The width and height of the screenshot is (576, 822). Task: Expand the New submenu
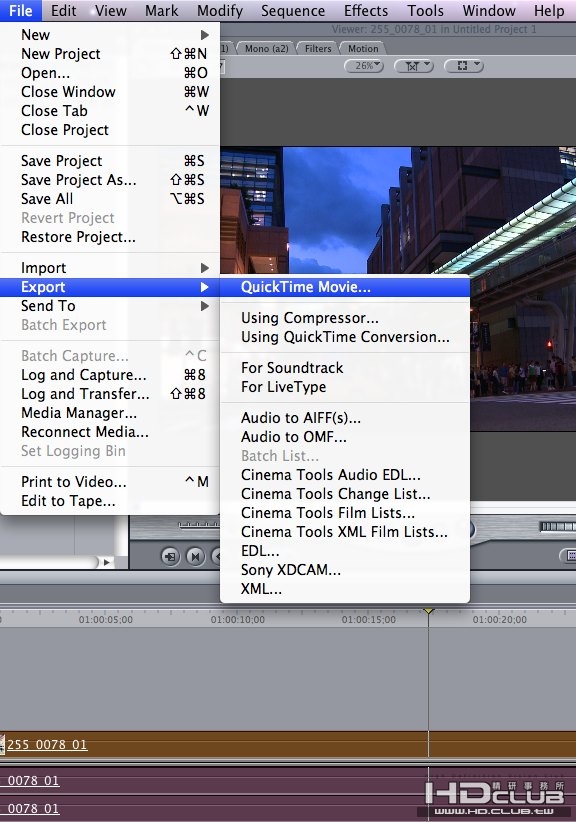(x=110, y=35)
